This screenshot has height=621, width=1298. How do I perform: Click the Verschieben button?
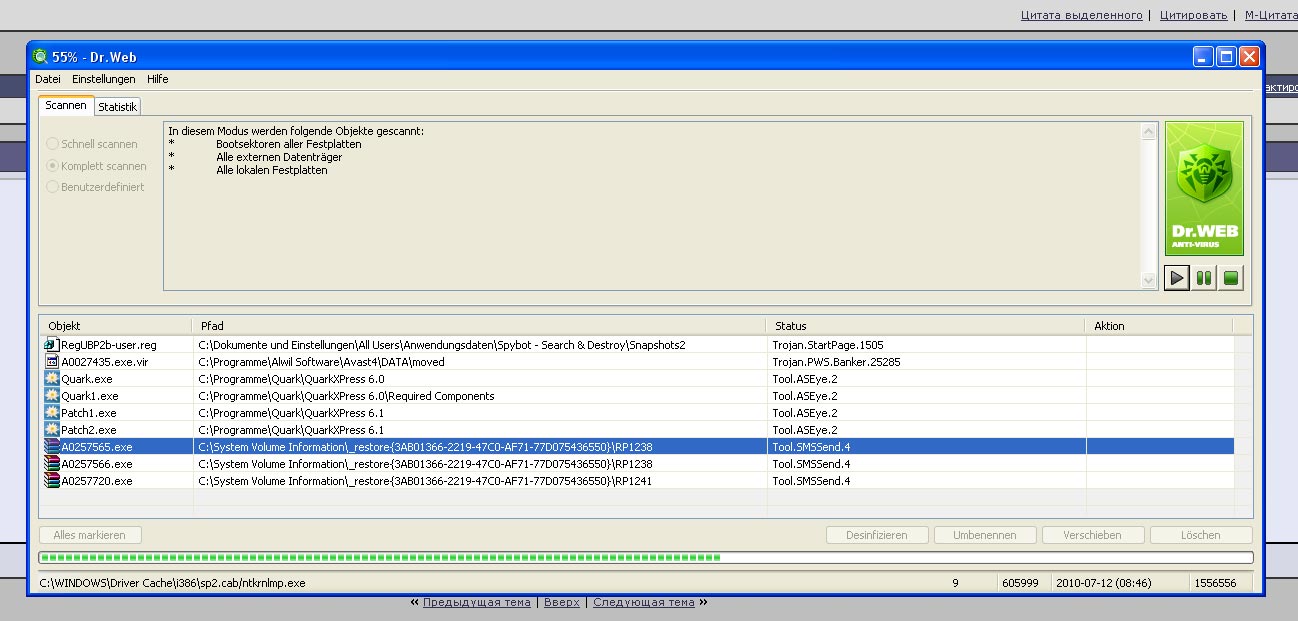pyautogui.click(x=1093, y=535)
